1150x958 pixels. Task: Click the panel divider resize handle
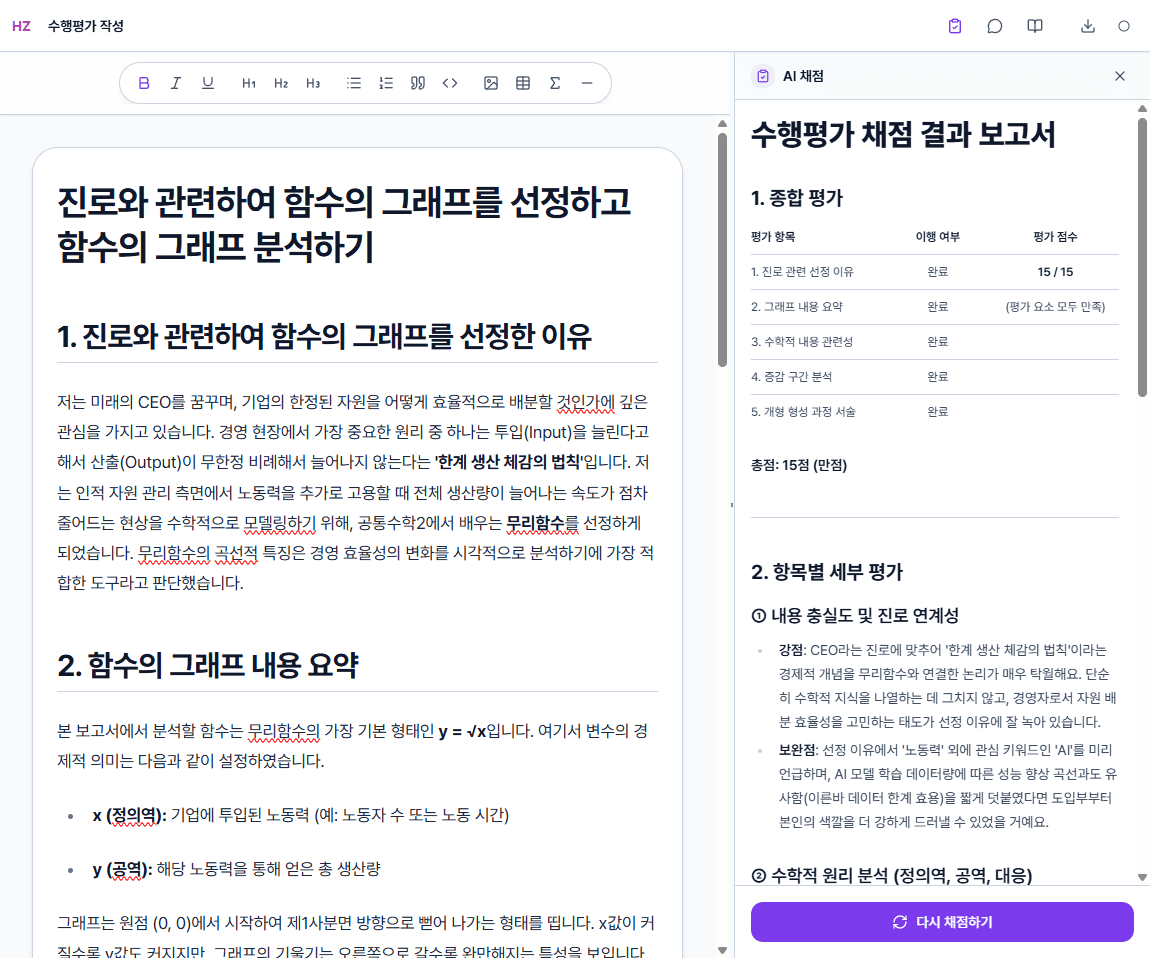click(731, 505)
